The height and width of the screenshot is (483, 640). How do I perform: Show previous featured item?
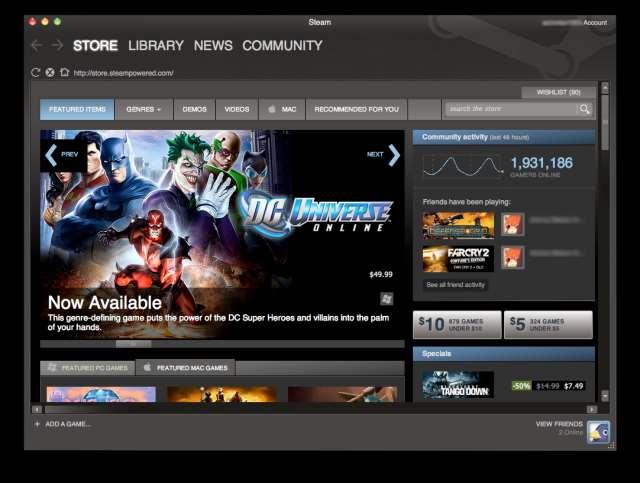(61, 155)
